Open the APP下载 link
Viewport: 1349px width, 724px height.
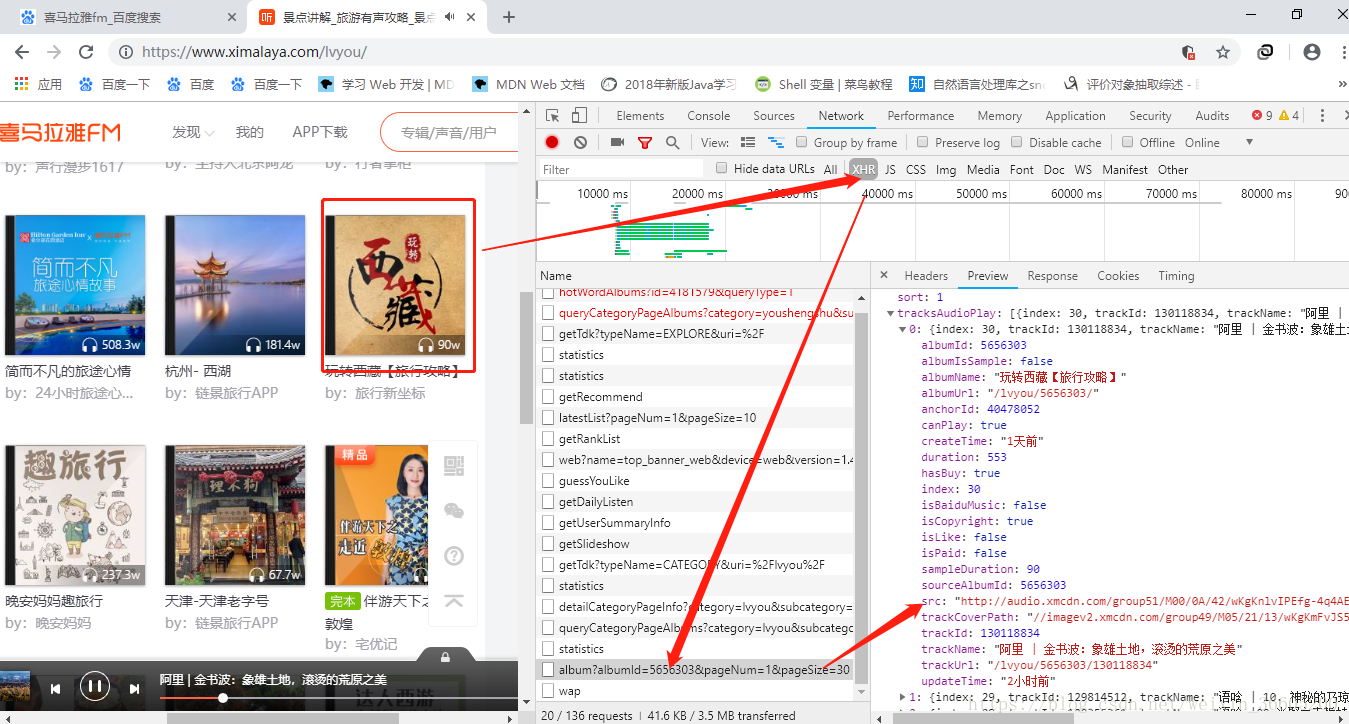[320, 132]
